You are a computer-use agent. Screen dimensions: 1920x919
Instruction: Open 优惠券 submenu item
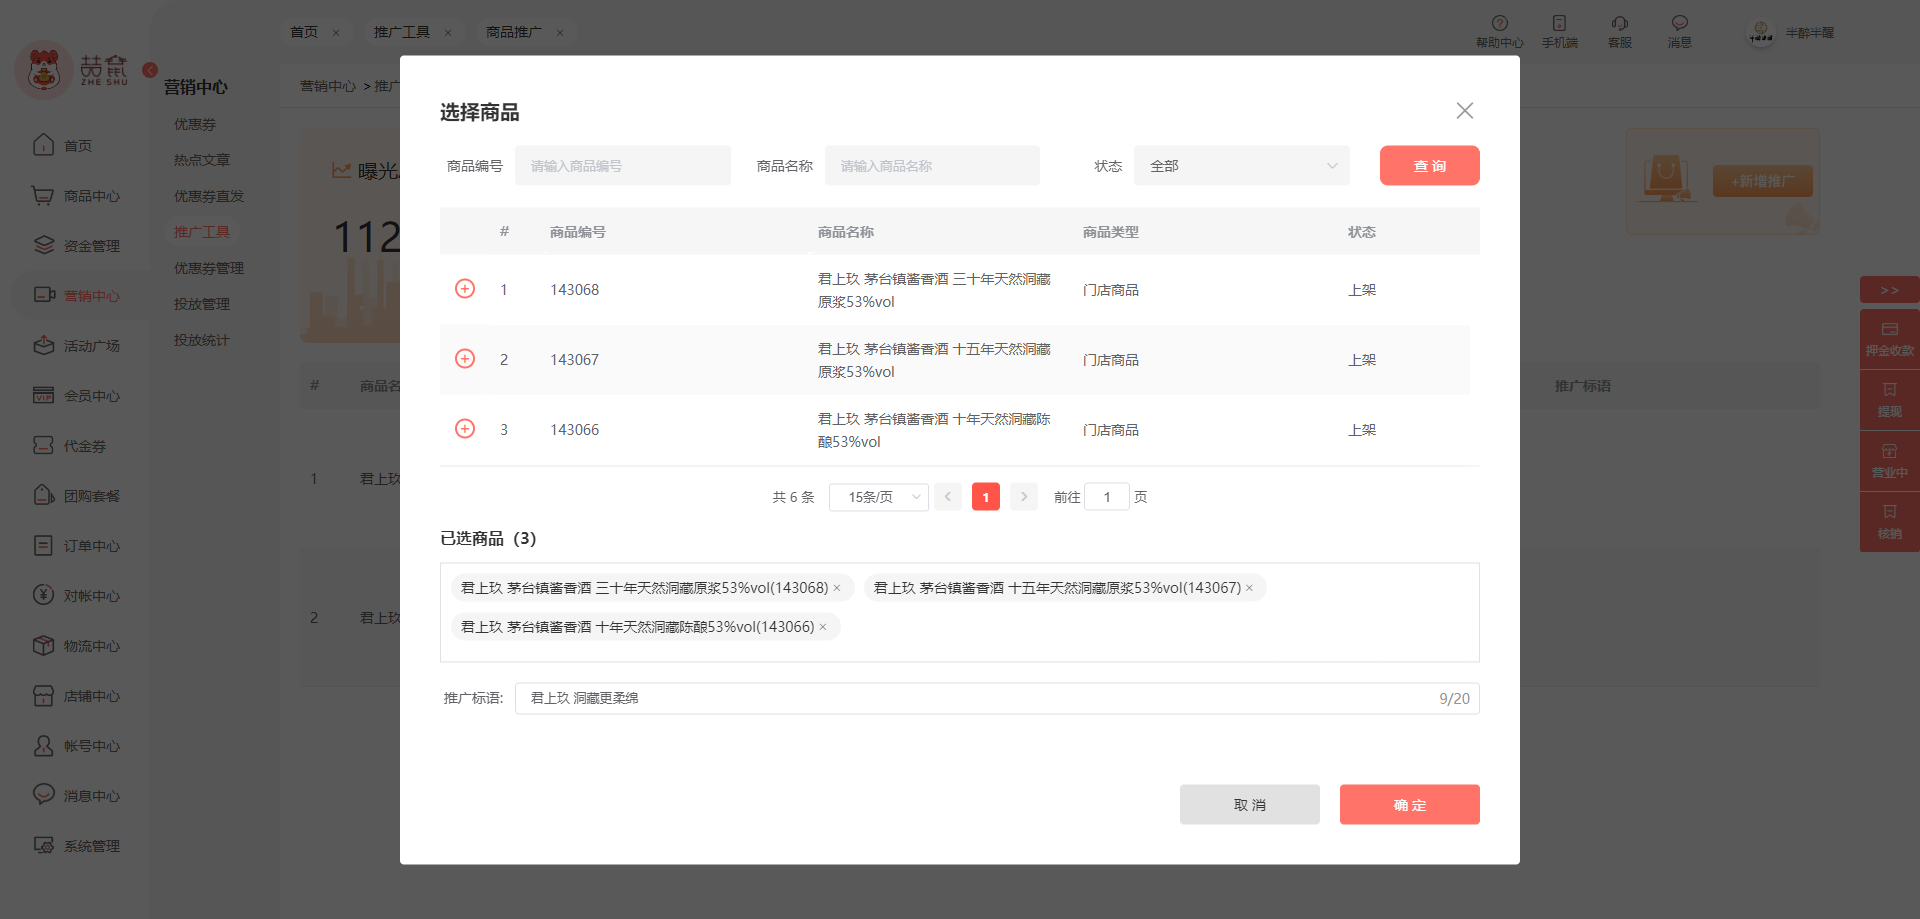pos(195,124)
